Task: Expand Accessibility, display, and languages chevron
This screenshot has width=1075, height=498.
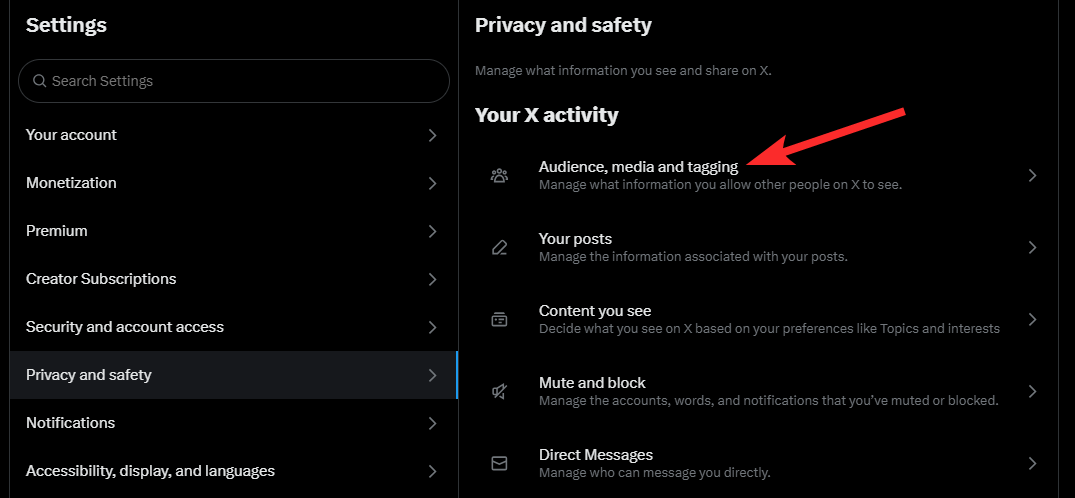Action: click(x=432, y=471)
